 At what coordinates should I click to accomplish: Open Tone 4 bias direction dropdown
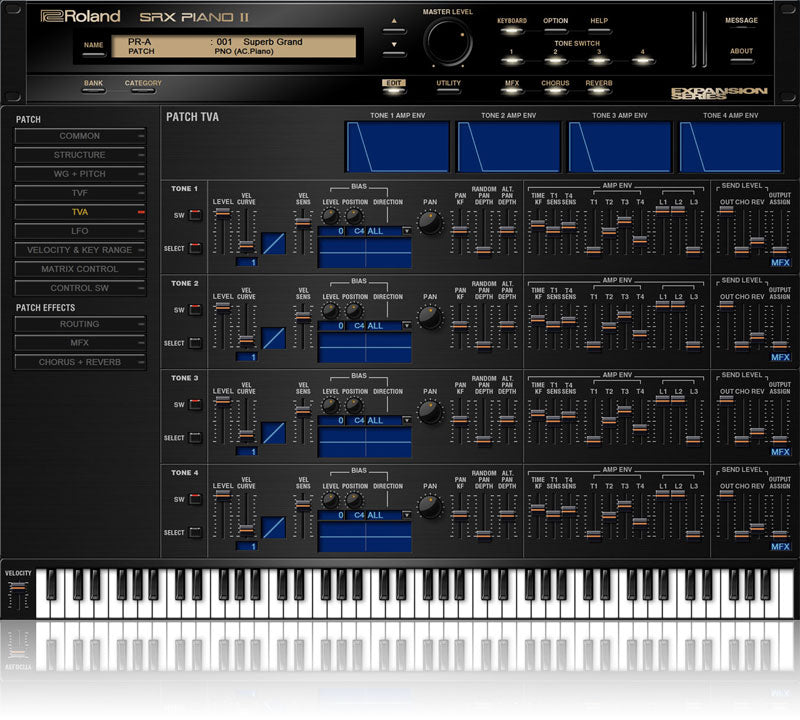click(x=407, y=515)
